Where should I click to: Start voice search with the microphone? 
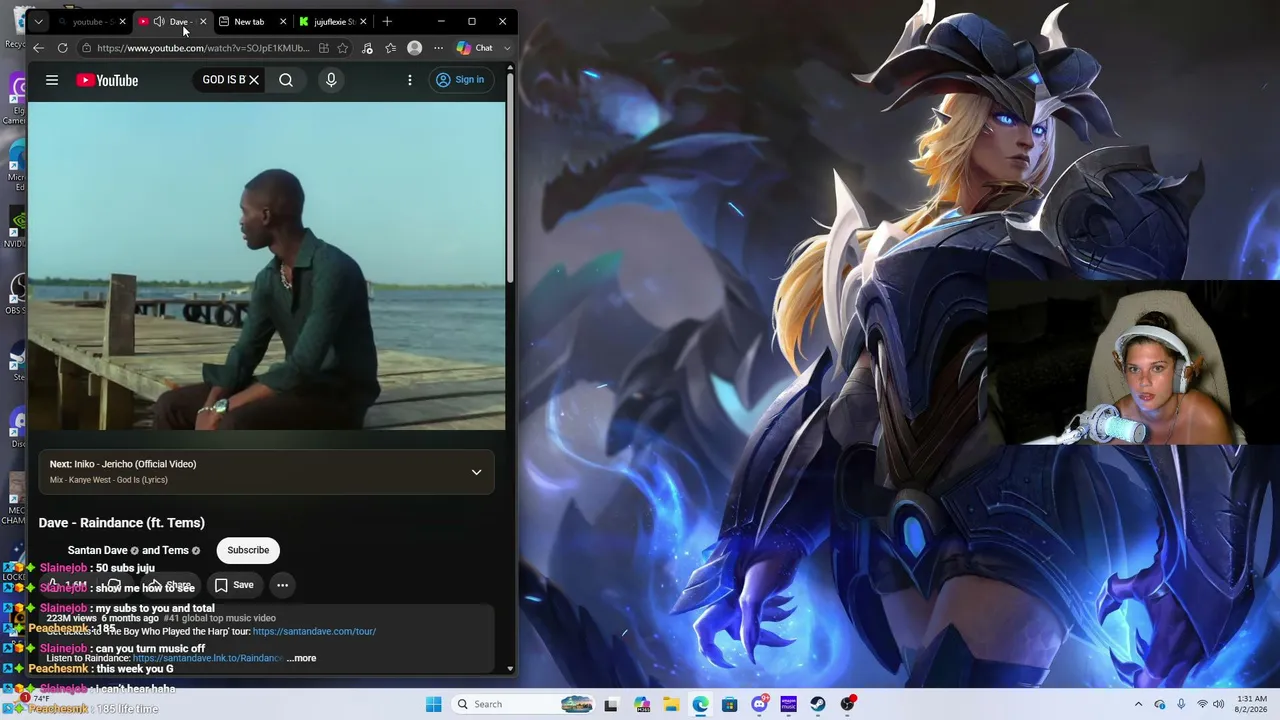point(331,80)
